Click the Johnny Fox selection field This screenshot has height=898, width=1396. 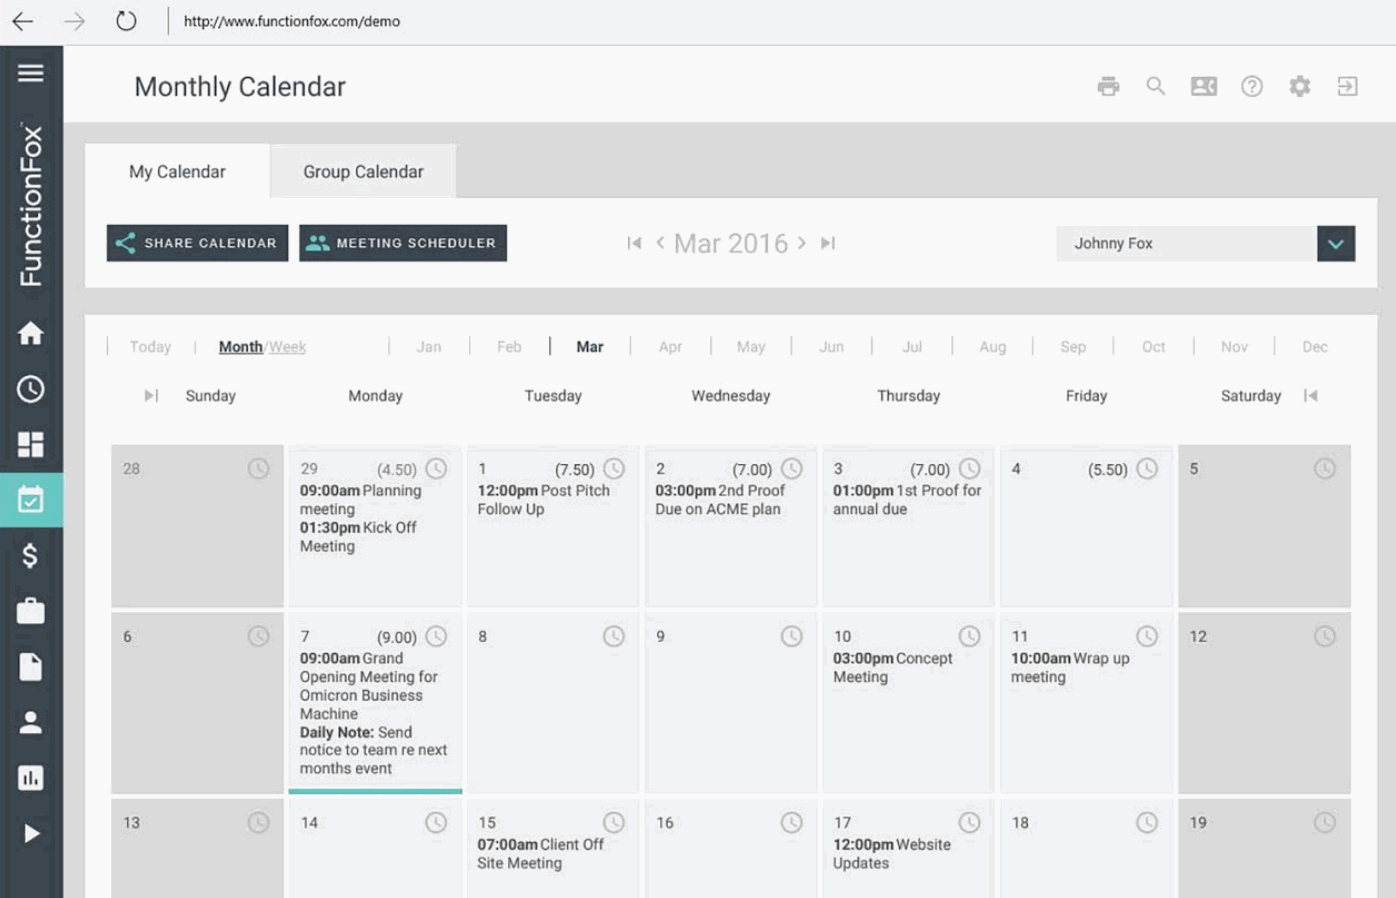1186,243
